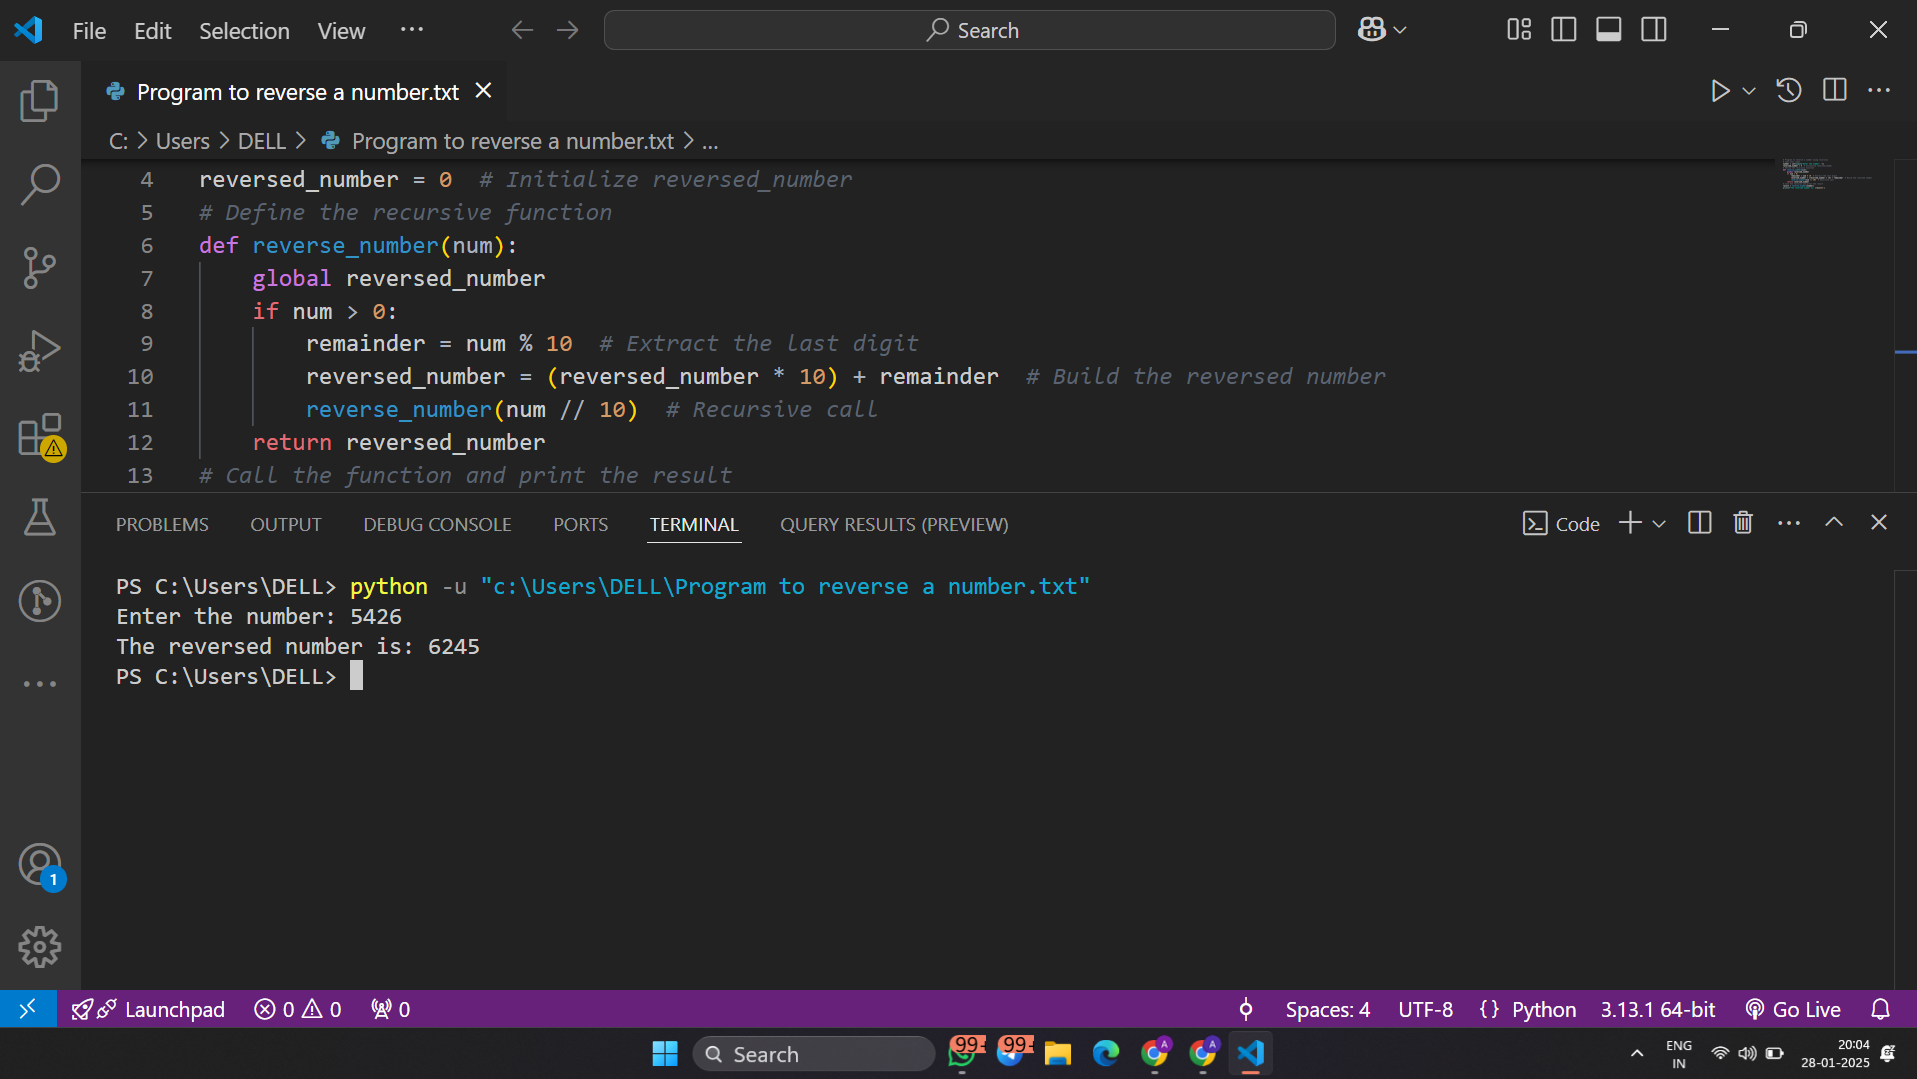
Task: Split the editor to the right
Action: [x=1834, y=91]
